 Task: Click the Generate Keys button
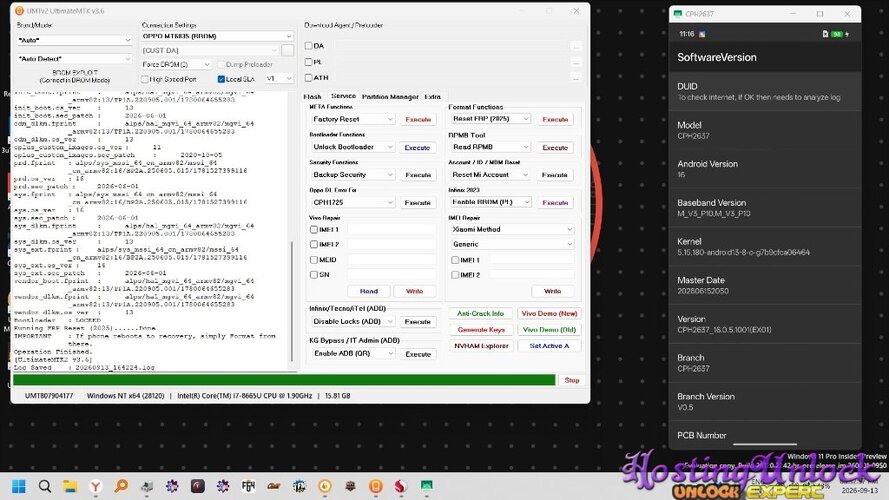click(x=480, y=329)
